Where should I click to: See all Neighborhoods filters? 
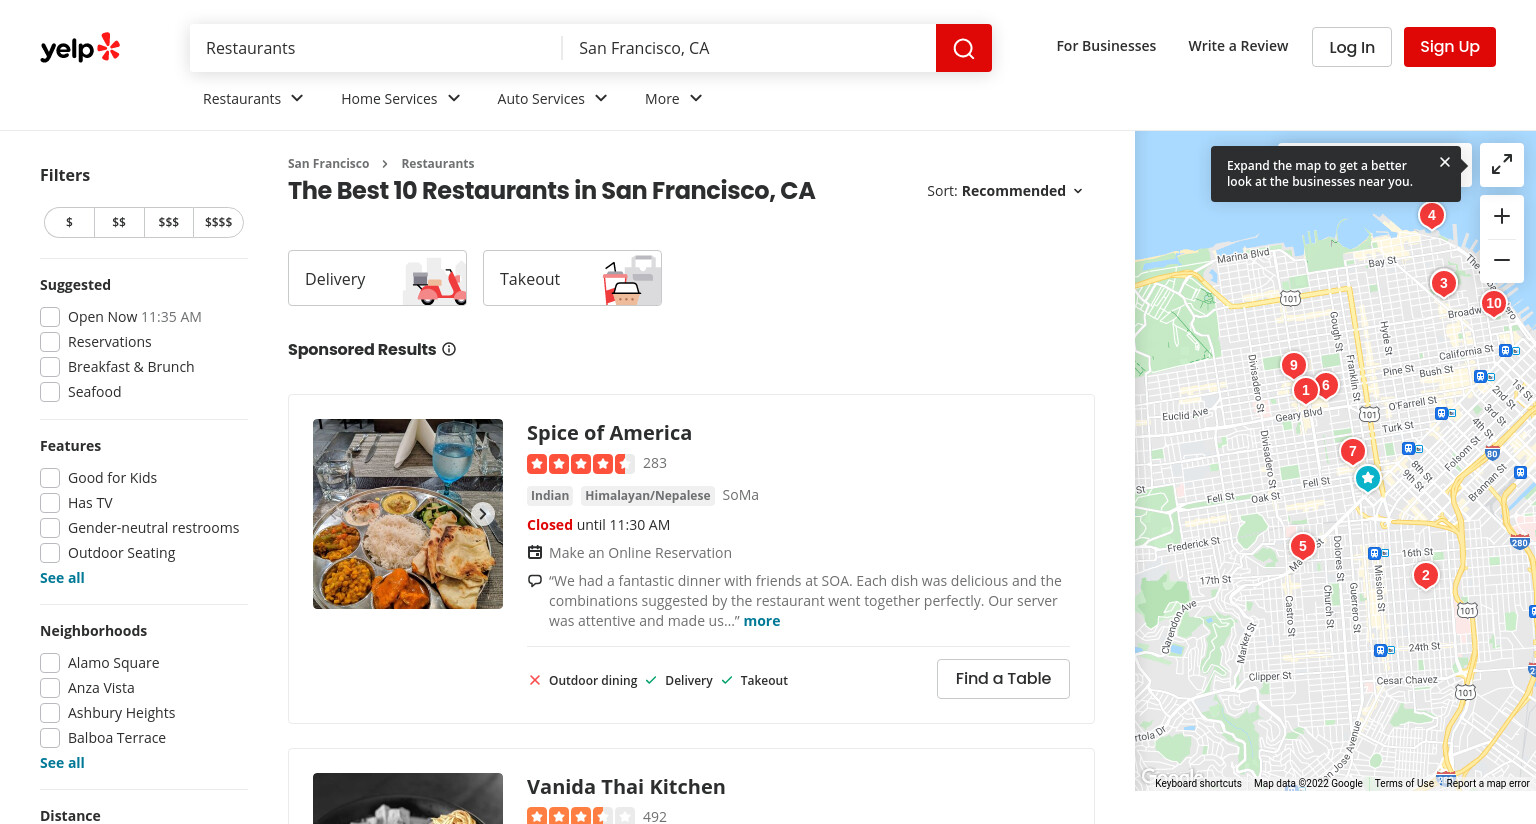(x=62, y=763)
